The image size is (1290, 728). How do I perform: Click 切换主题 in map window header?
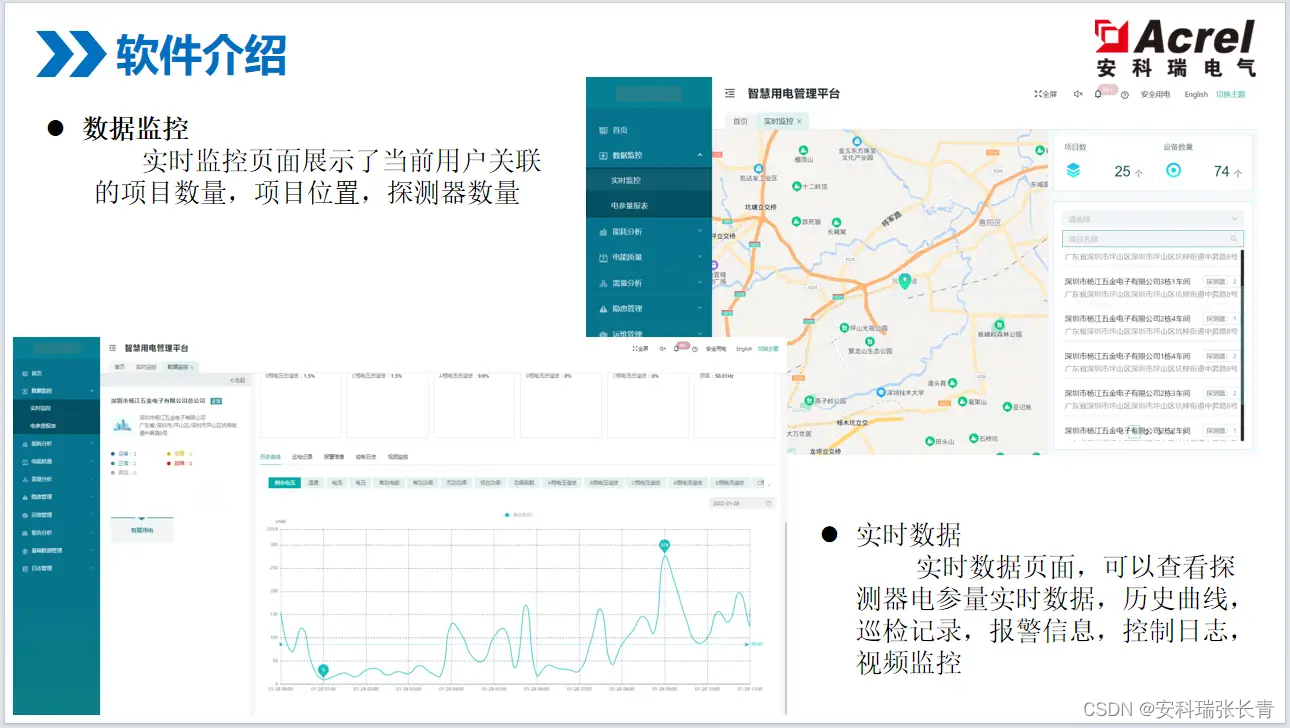tap(1231, 94)
